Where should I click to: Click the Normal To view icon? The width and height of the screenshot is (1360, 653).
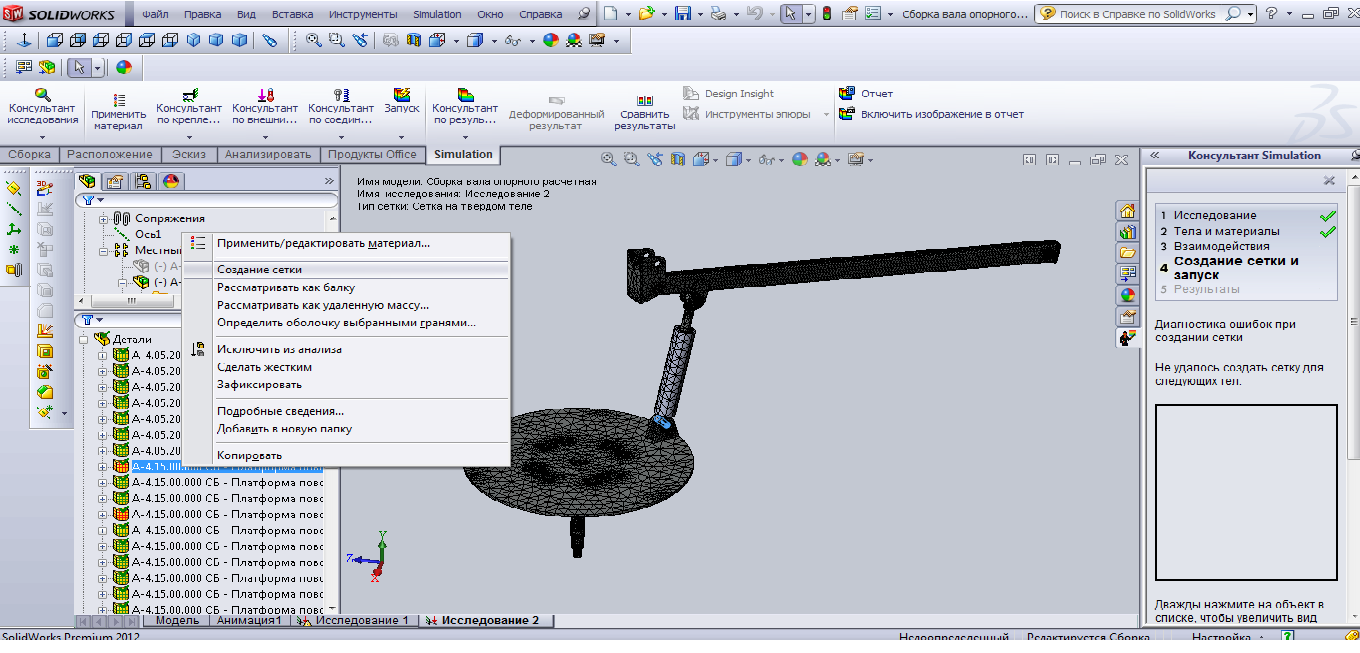24,41
